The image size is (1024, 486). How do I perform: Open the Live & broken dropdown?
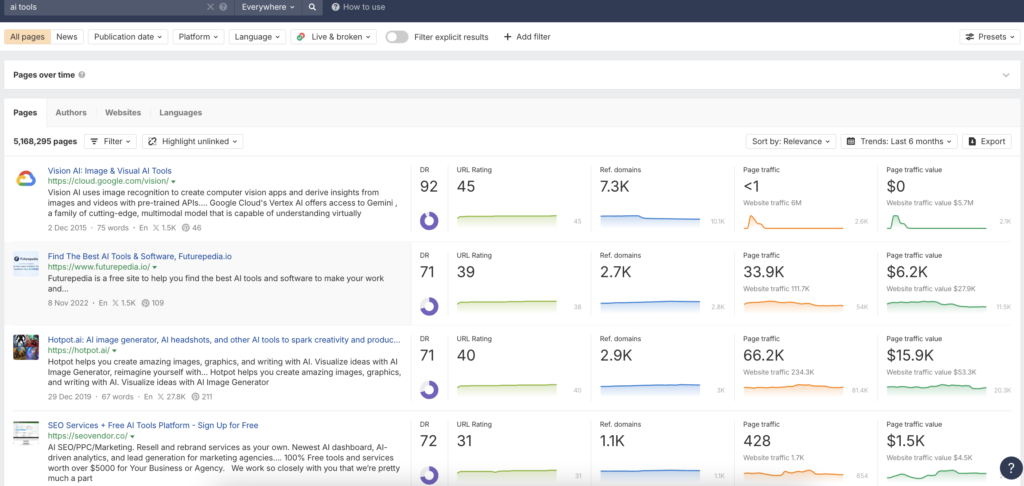pyautogui.click(x=334, y=37)
